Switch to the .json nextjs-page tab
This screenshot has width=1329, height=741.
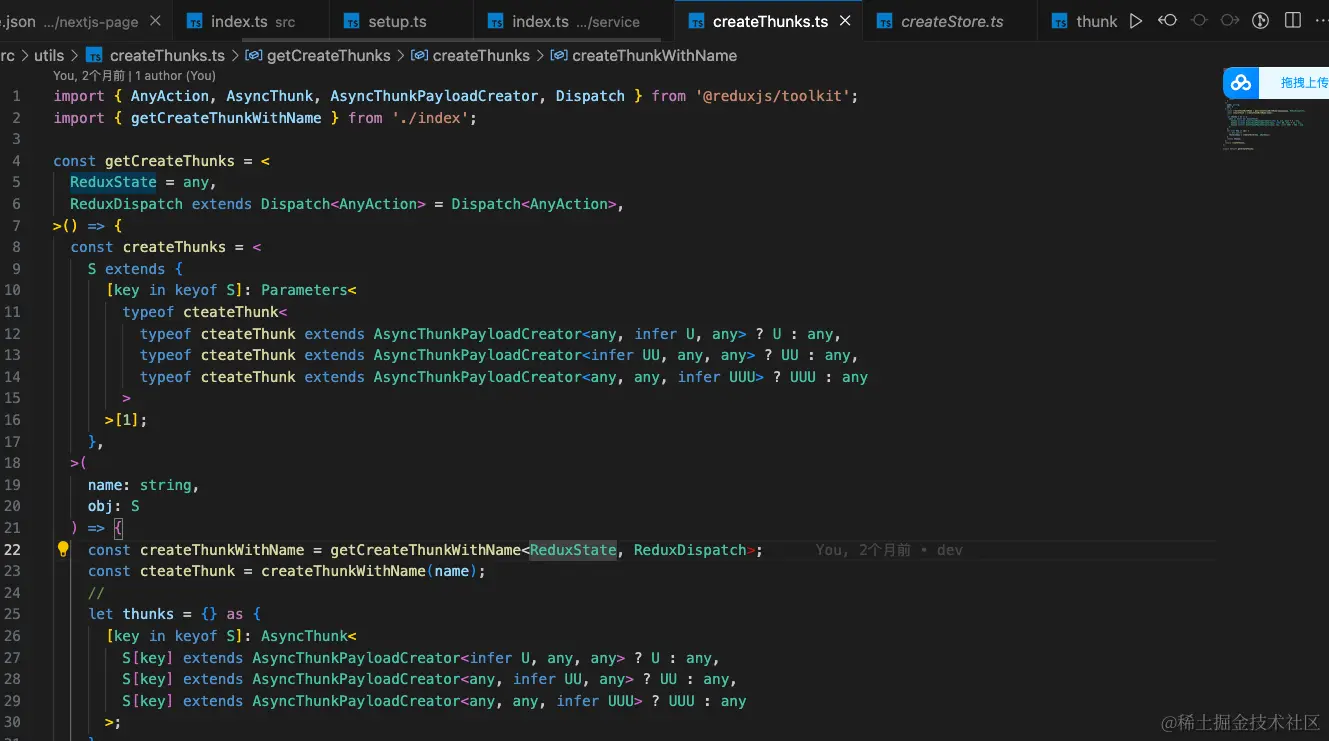click(x=86, y=21)
